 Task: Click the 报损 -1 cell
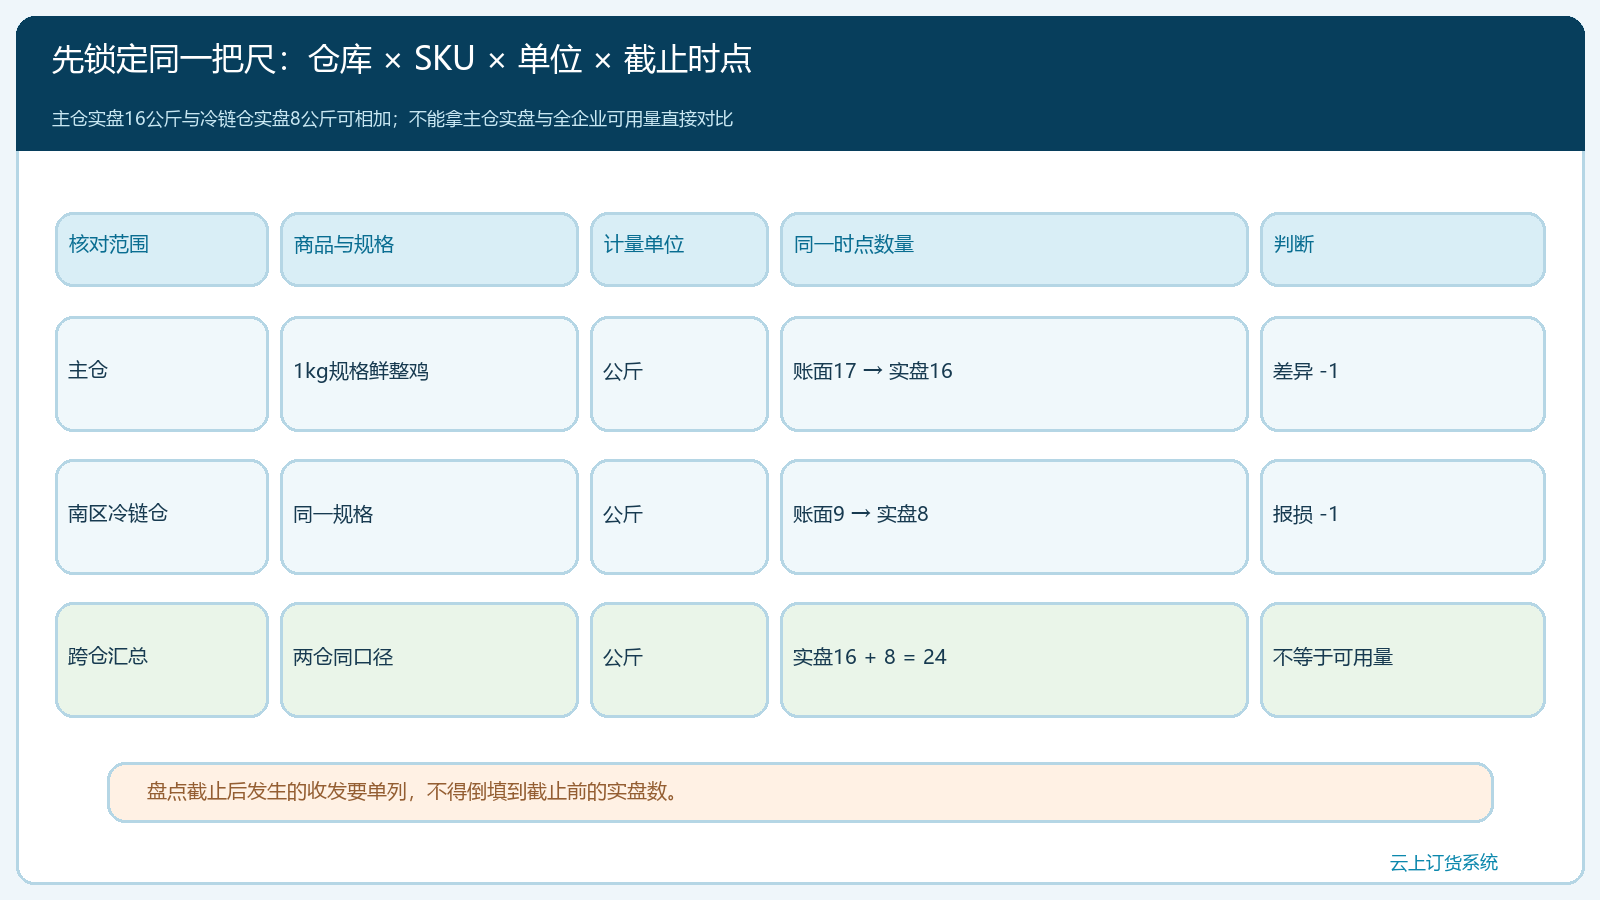click(1403, 517)
